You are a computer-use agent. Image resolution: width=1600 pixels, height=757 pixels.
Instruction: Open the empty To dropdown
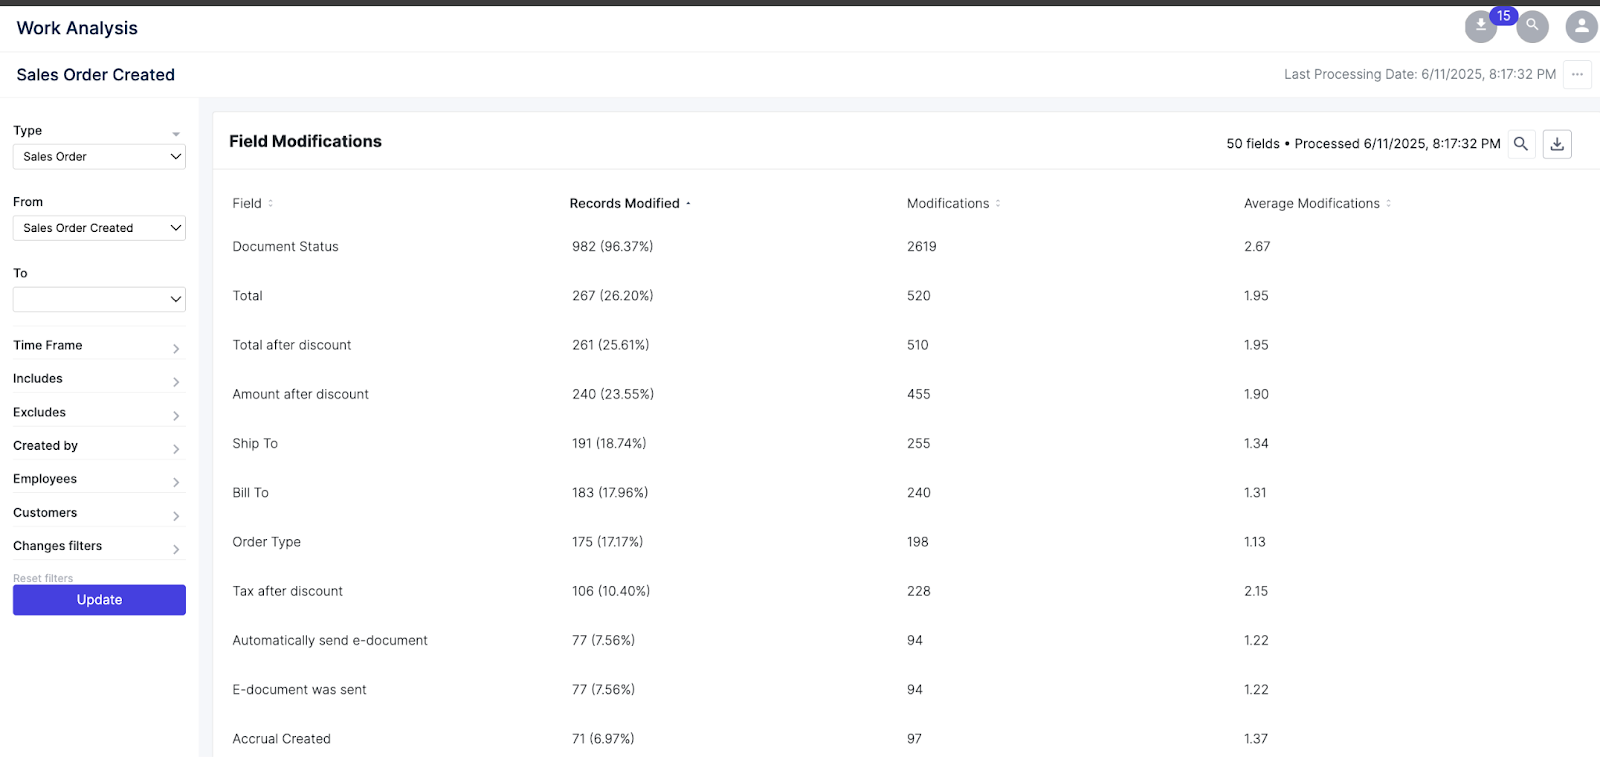click(x=99, y=299)
